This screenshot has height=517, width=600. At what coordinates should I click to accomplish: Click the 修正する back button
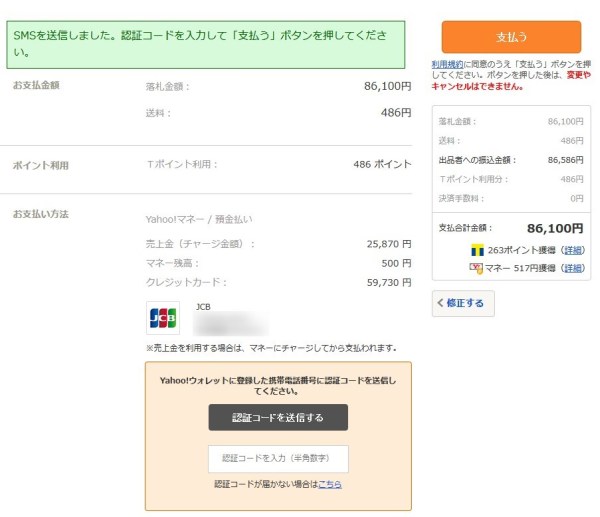(463, 303)
